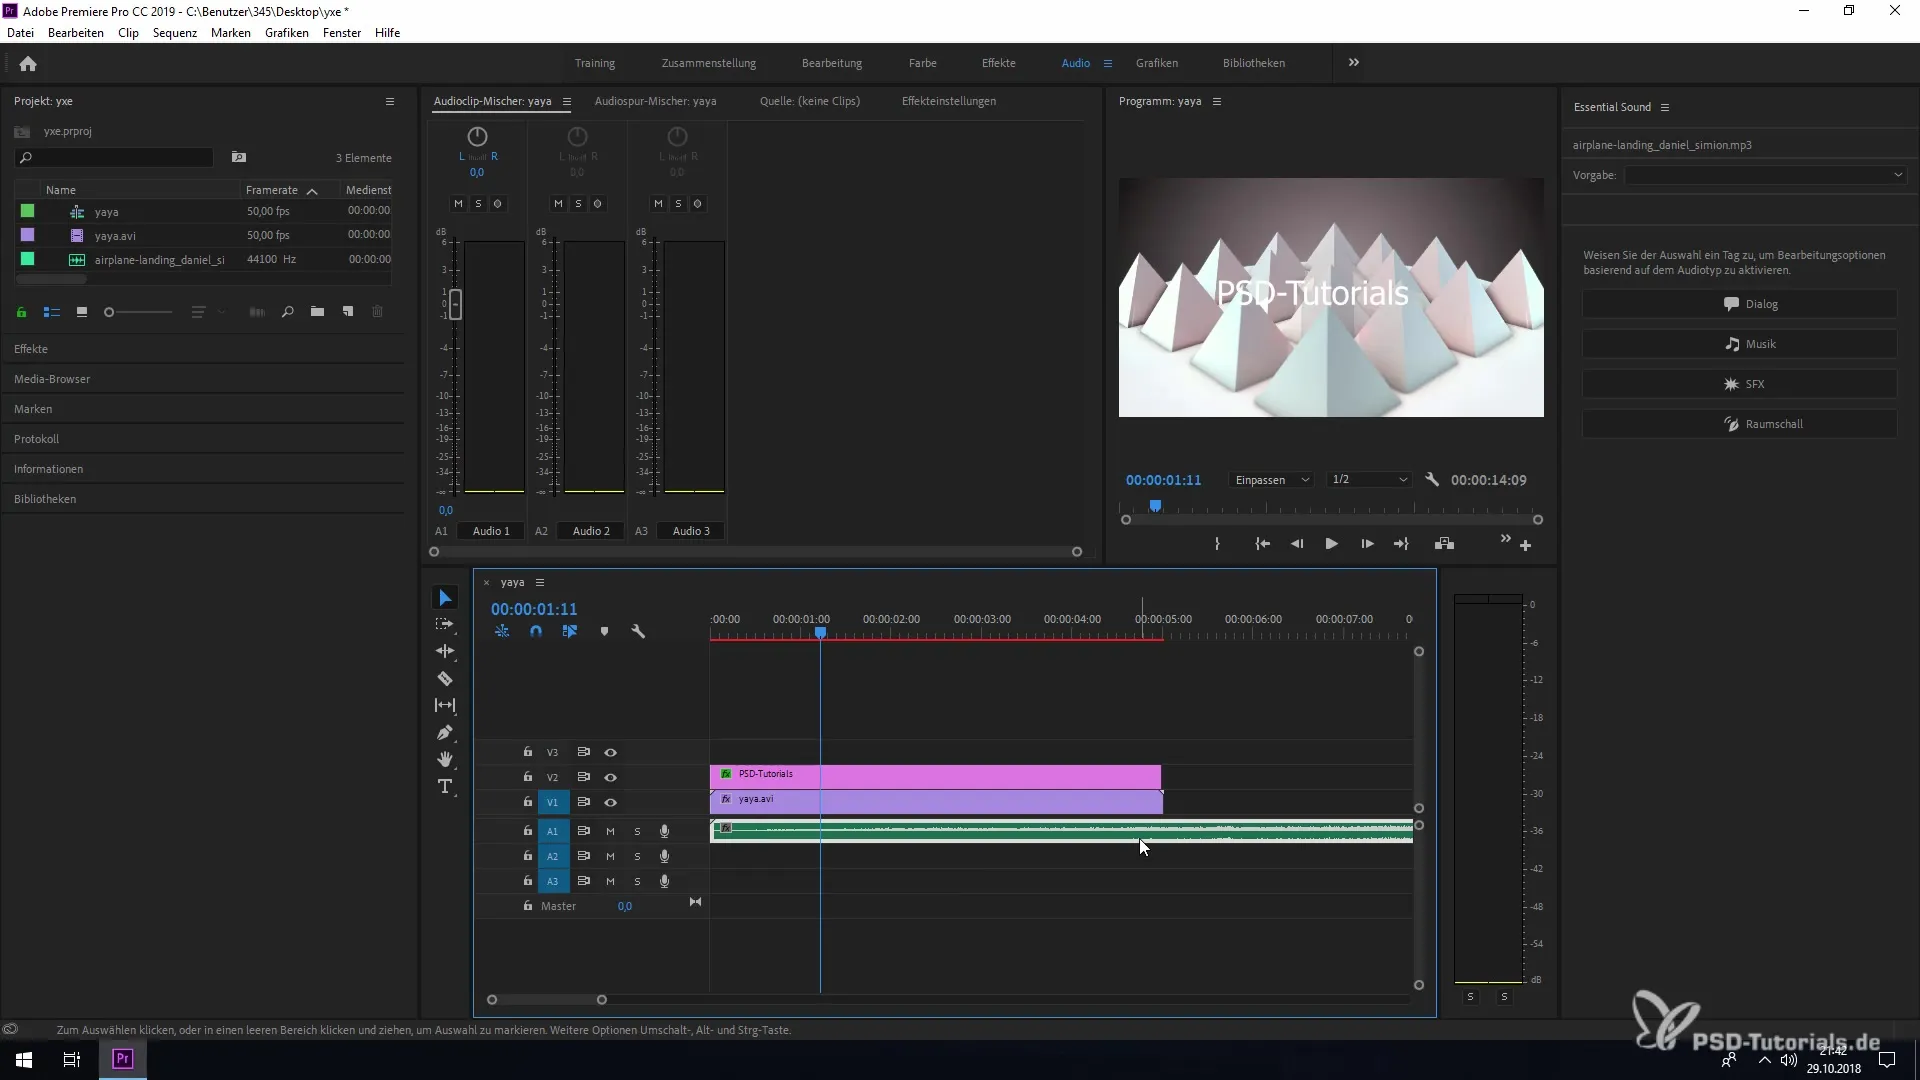Screen dimensions: 1920x1080
Task: Switch to Audiospur-Mischer tab
Action: pos(655,101)
